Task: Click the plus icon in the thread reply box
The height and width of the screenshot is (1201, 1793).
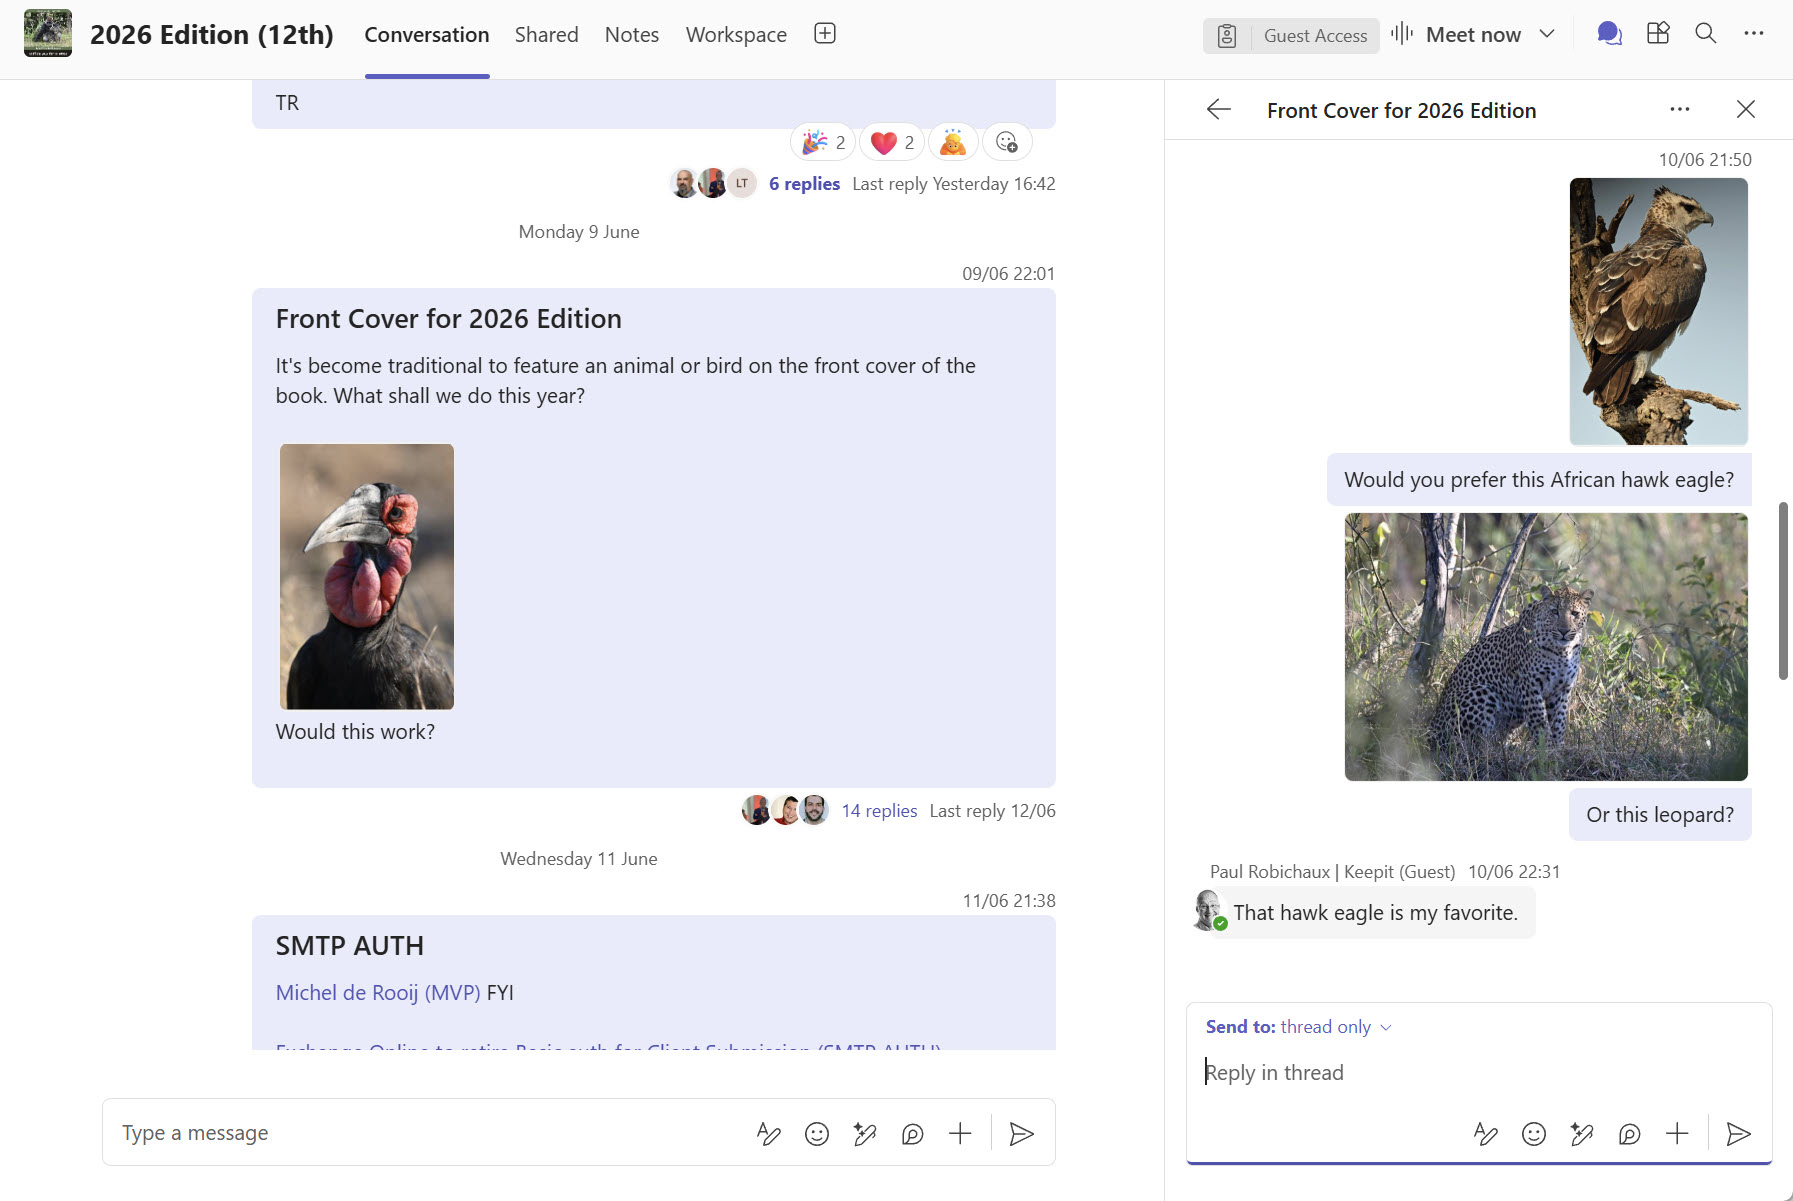Action: [x=1675, y=1134]
